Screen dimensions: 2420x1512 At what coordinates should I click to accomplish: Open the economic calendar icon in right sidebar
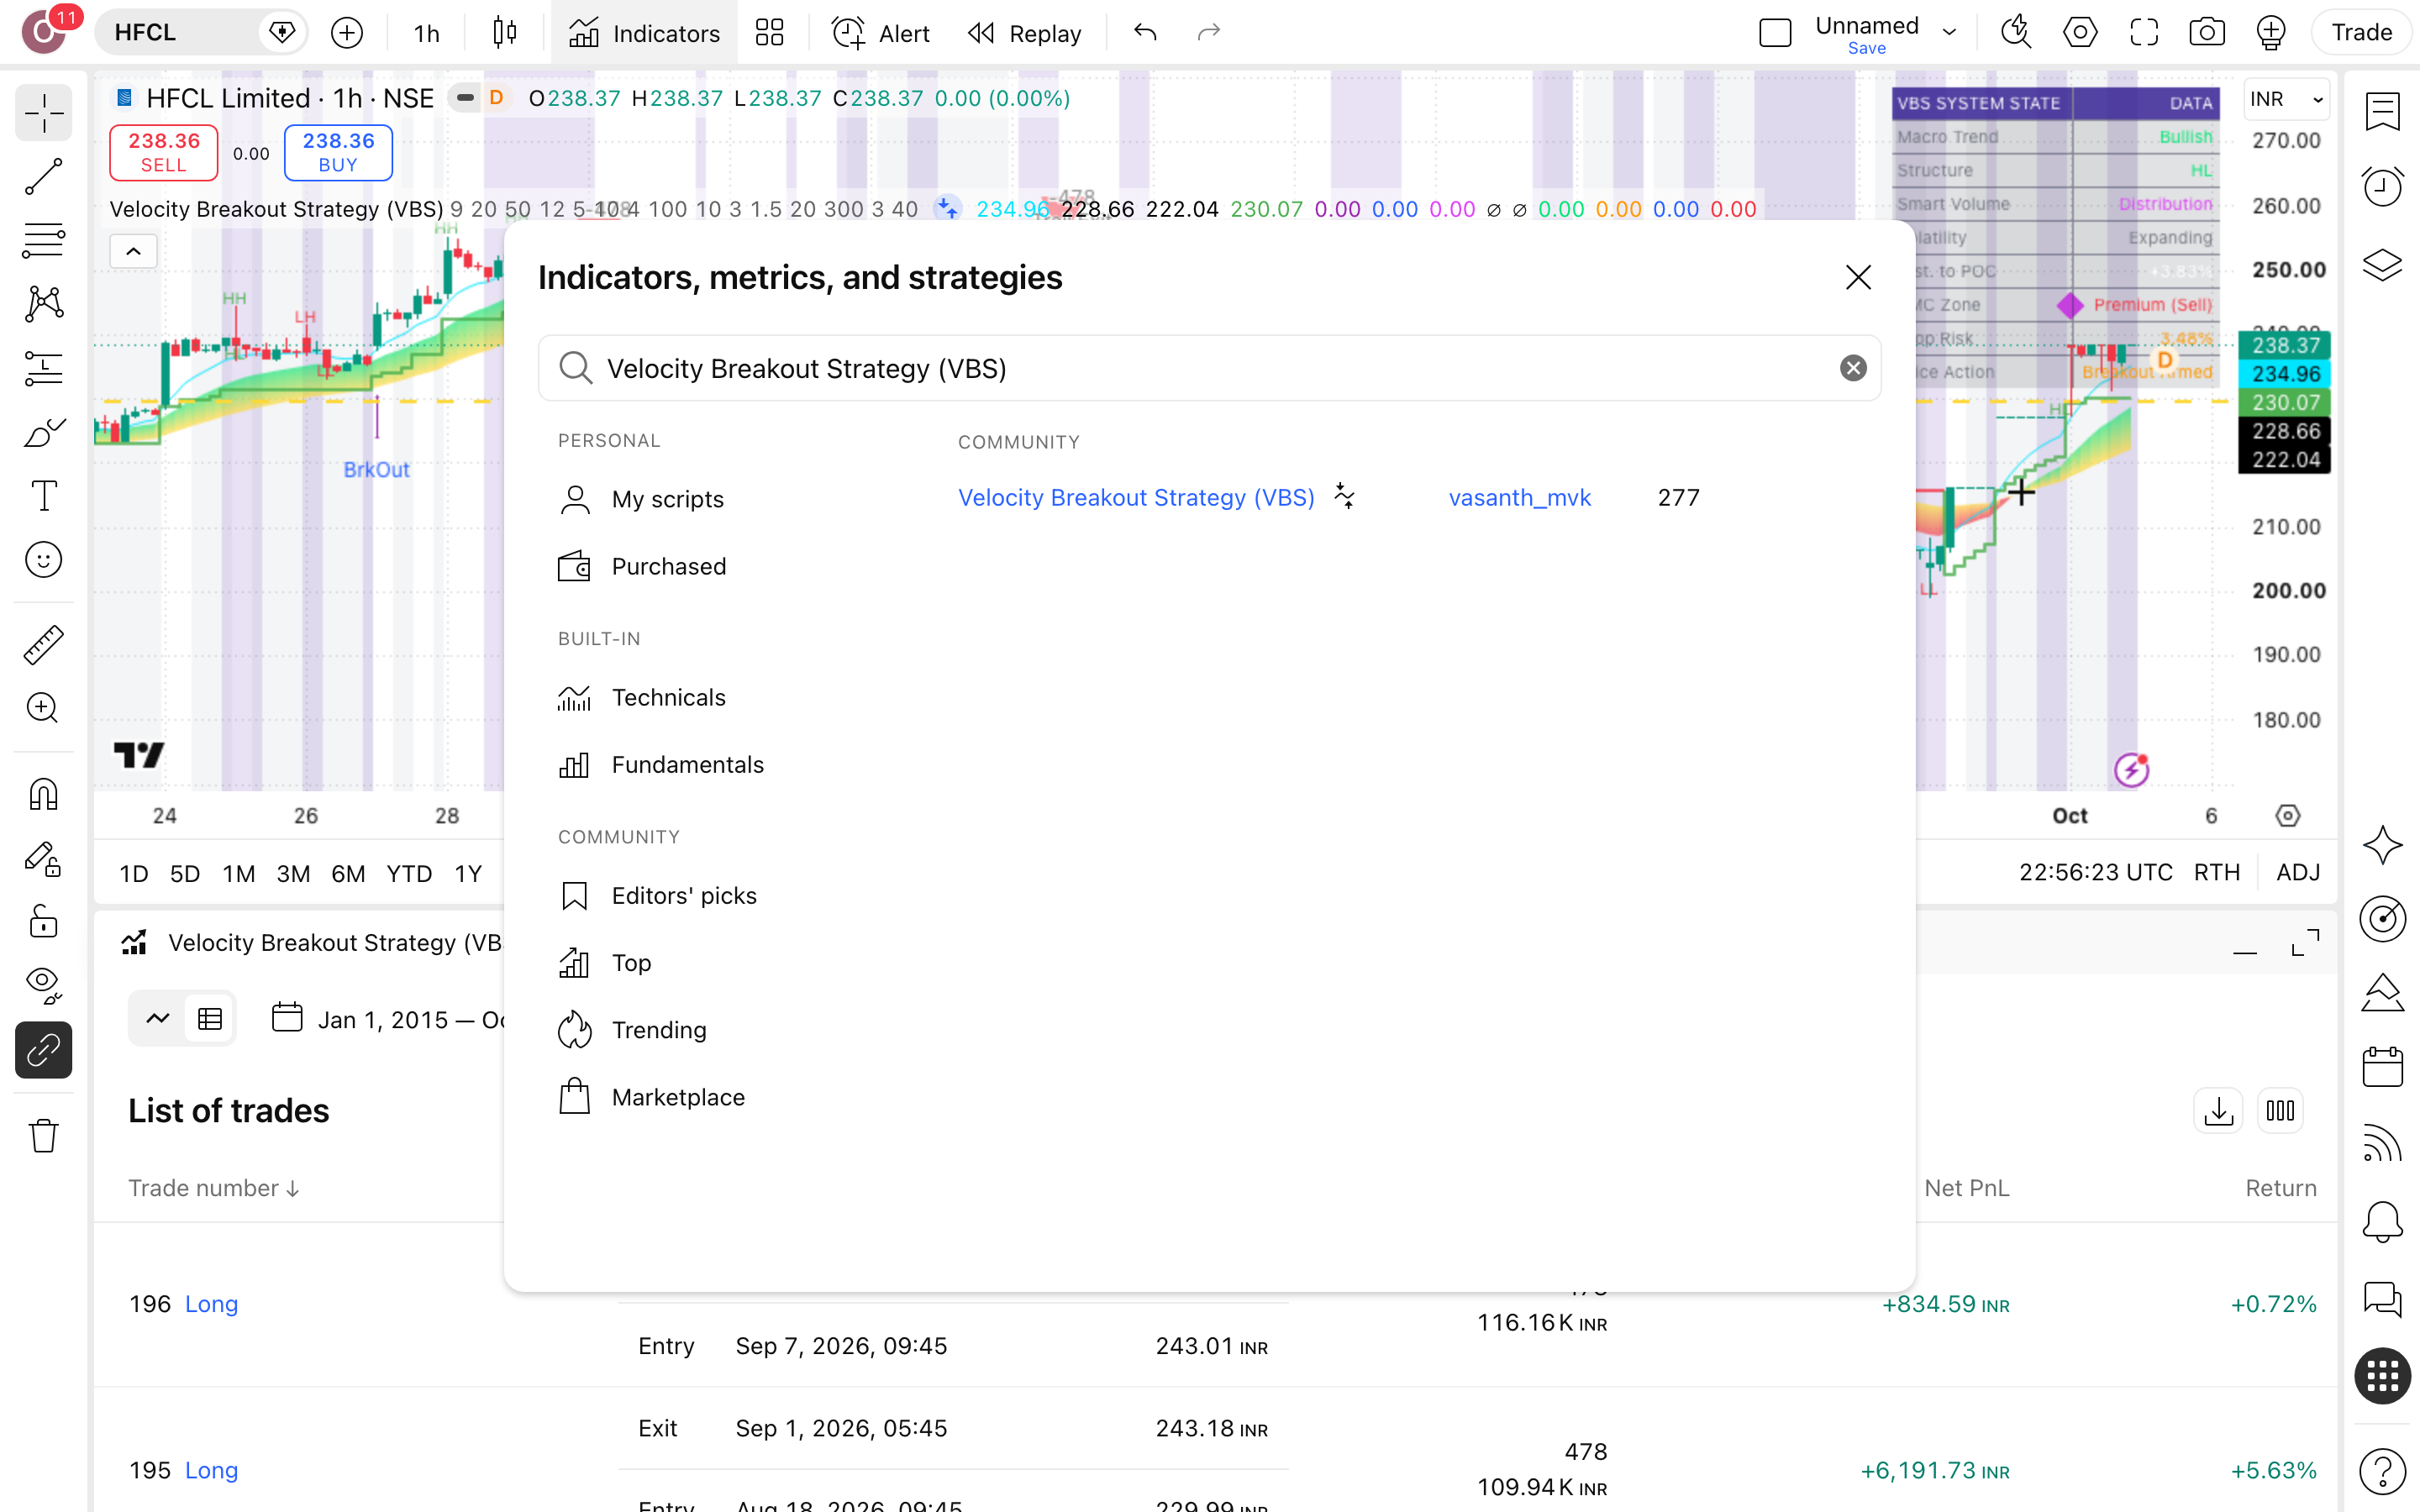pyautogui.click(x=2382, y=1066)
